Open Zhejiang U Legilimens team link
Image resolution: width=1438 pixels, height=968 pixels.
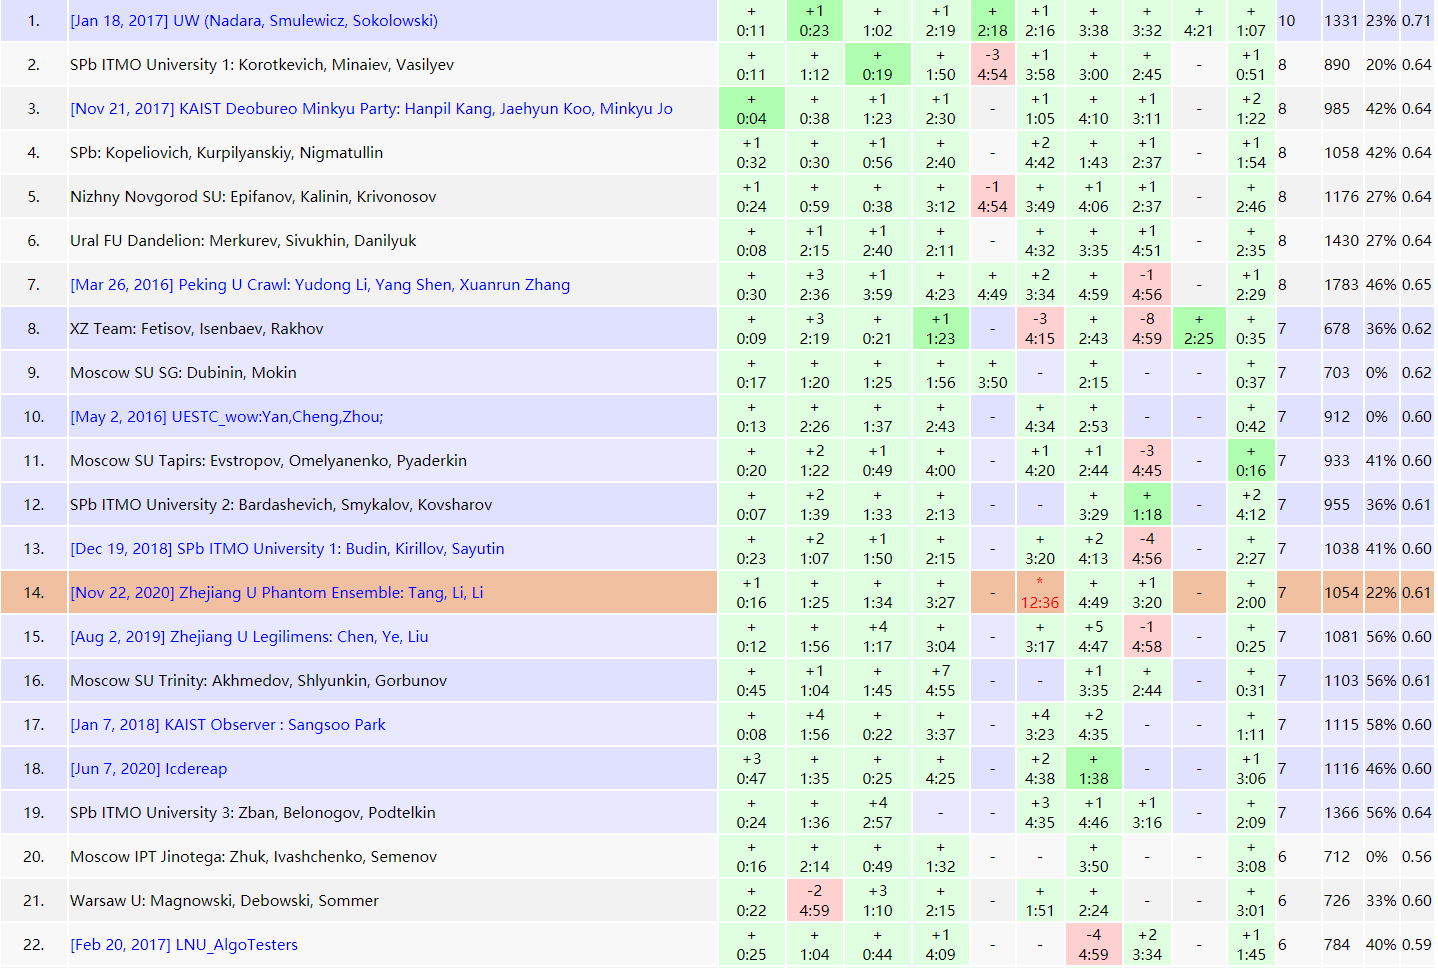(249, 637)
